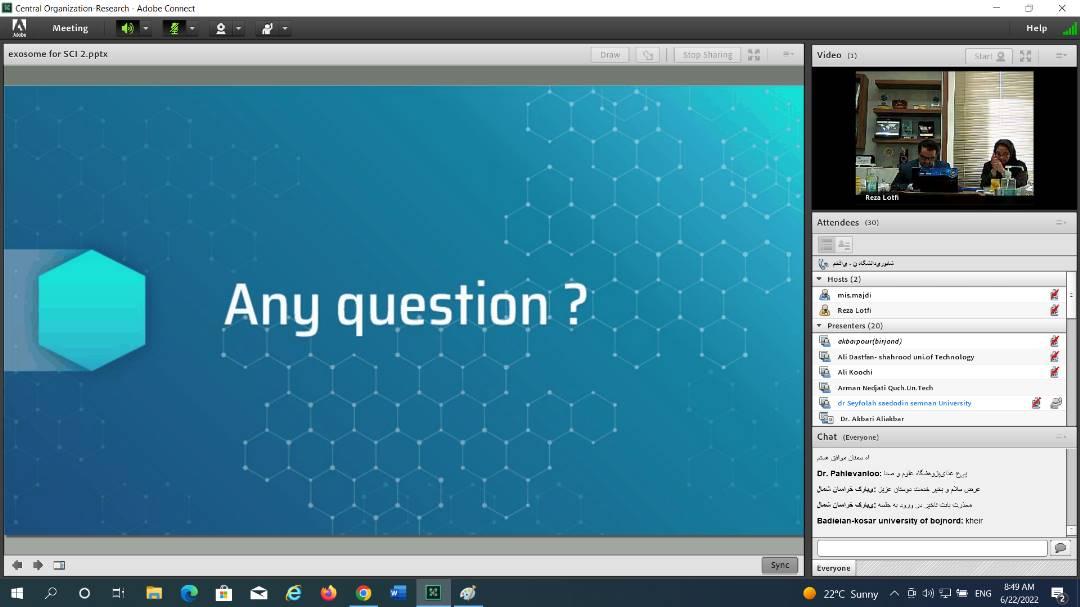Open Excel from the Windows taskbar
Image resolution: width=1080 pixels, height=607 pixels.
pos(433,593)
